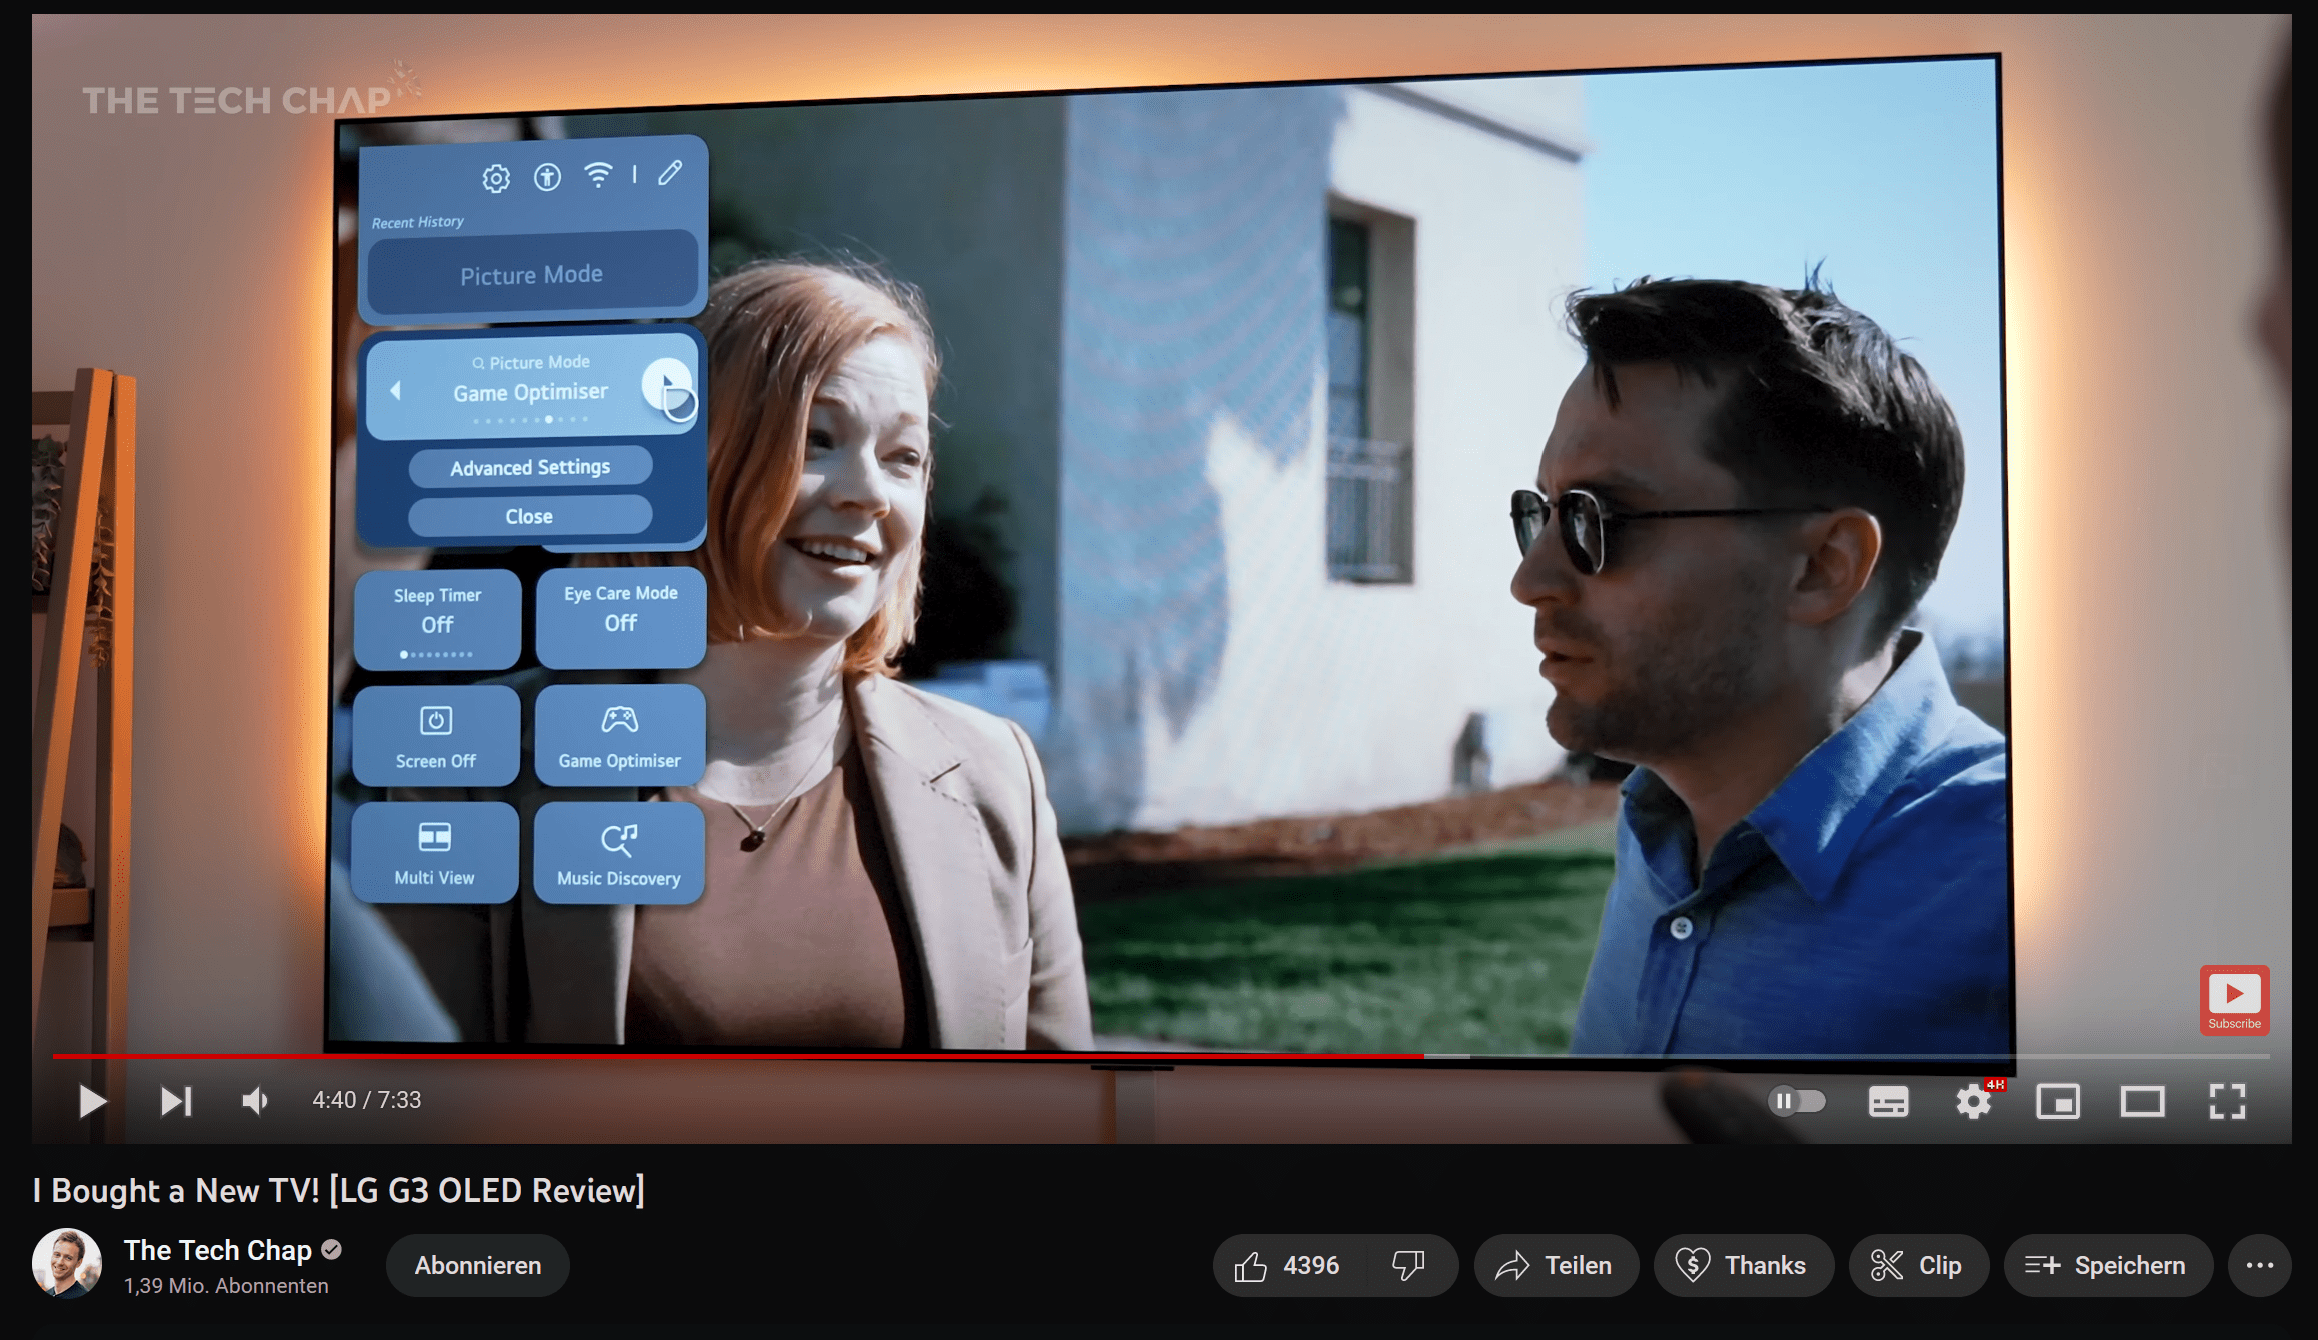The width and height of the screenshot is (2318, 1340).
Task: Share video via Teilen button
Action: [1556, 1265]
